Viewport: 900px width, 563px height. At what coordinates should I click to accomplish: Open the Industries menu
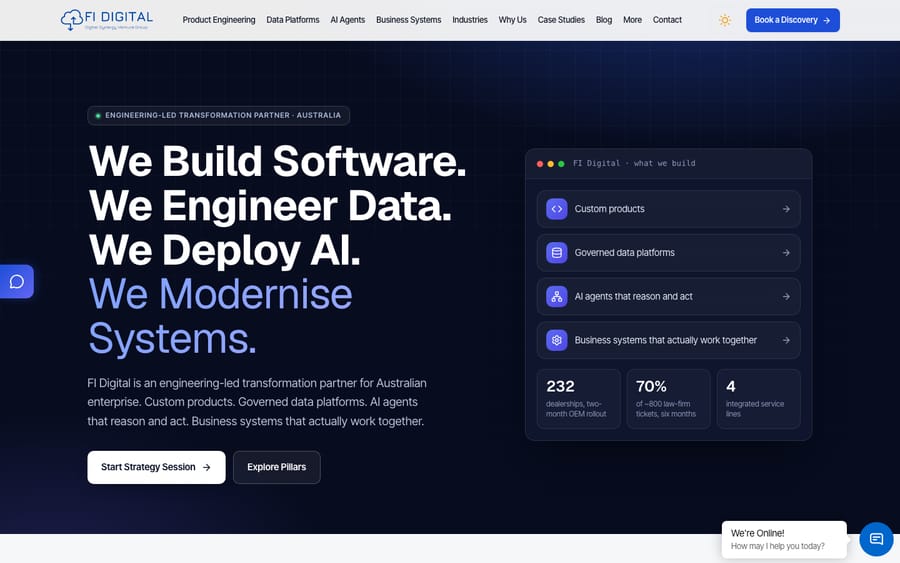tap(470, 20)
